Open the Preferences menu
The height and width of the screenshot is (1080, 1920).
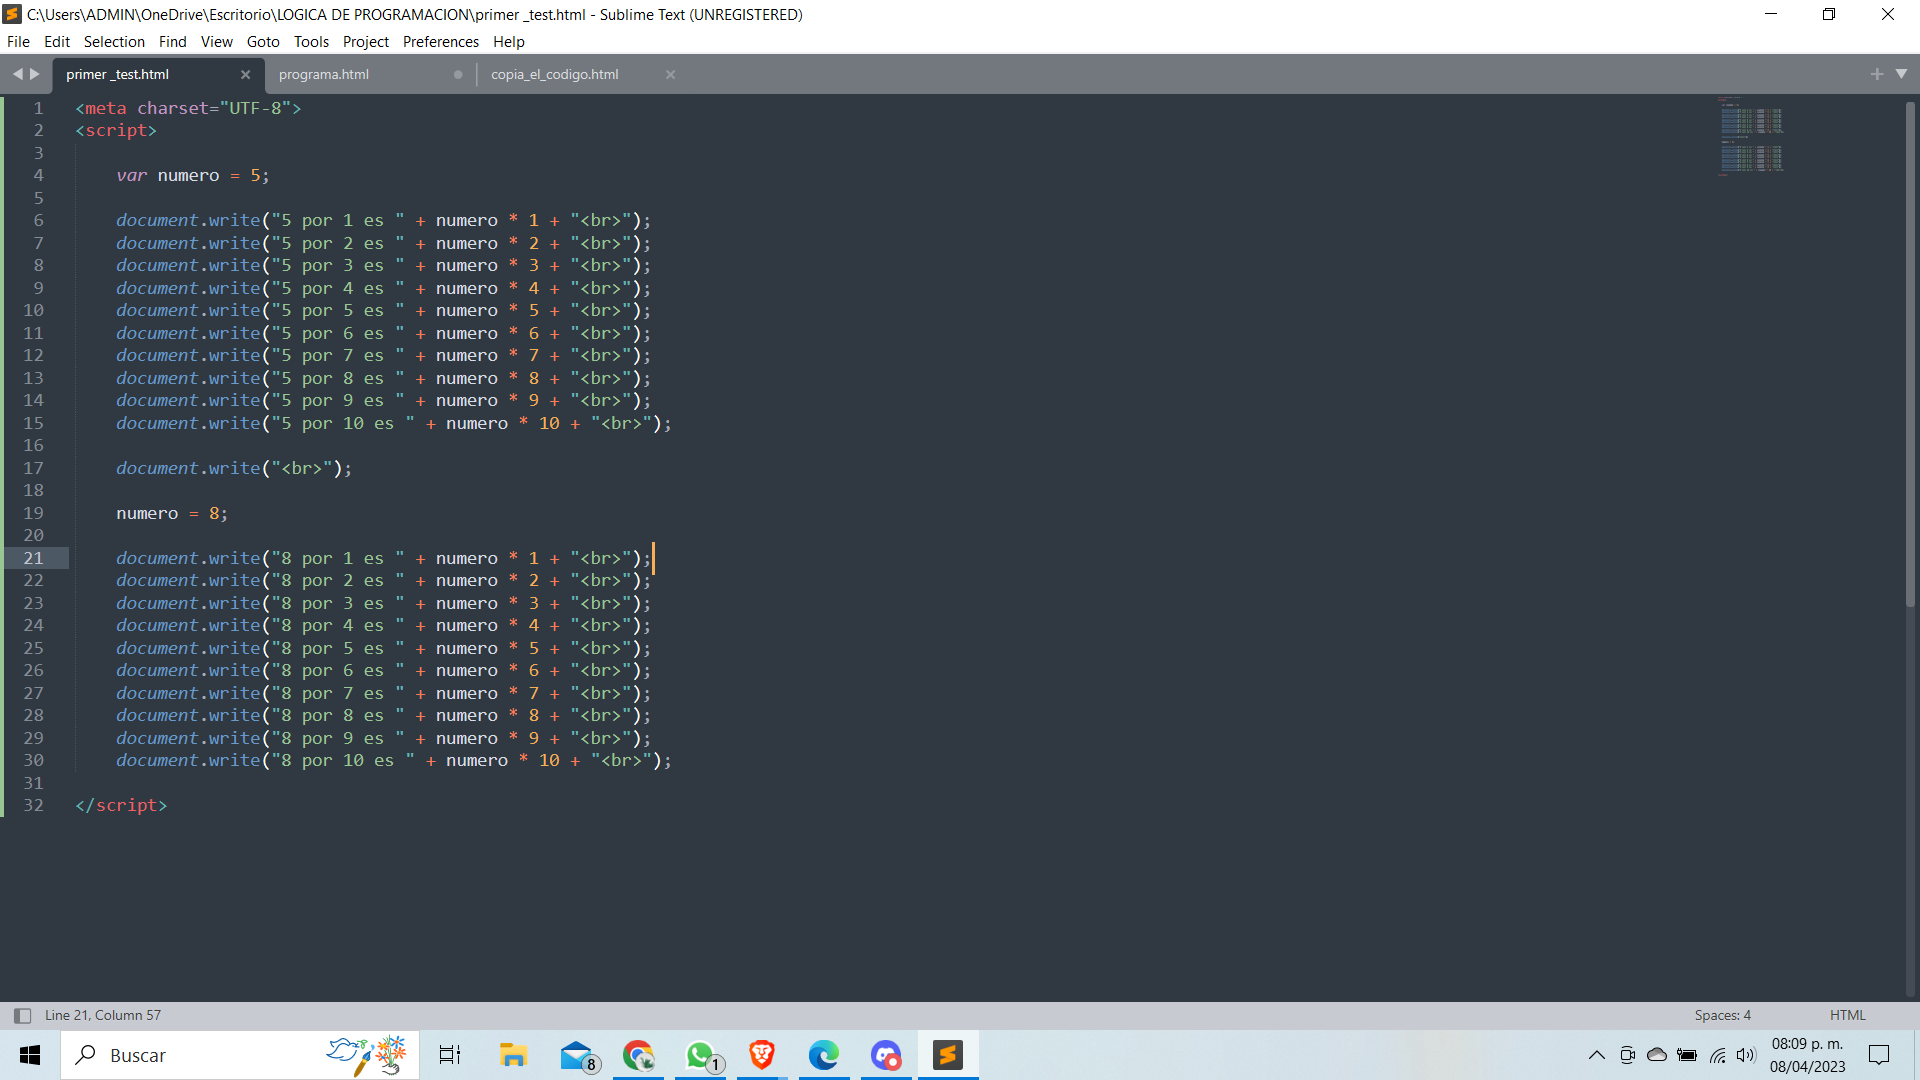pos(441,42)
